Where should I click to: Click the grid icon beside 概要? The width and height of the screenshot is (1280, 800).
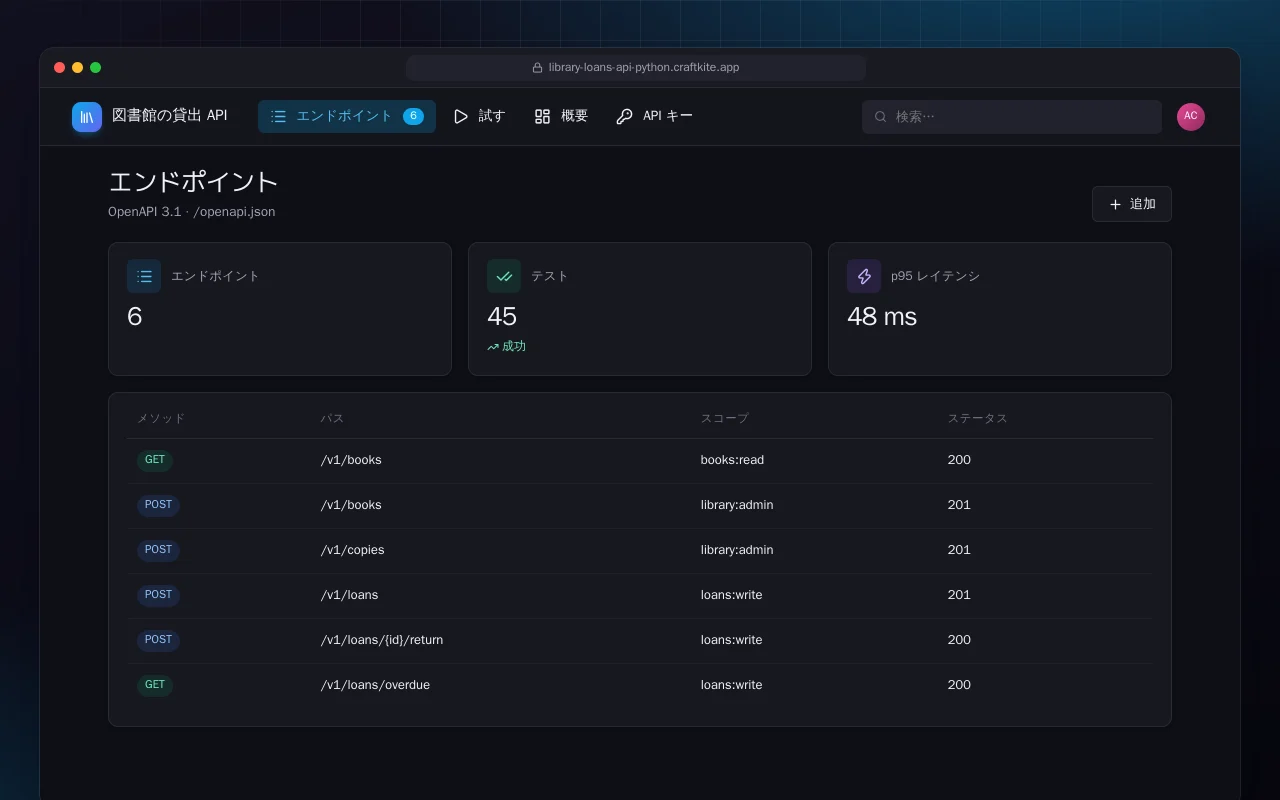point(543,117)
